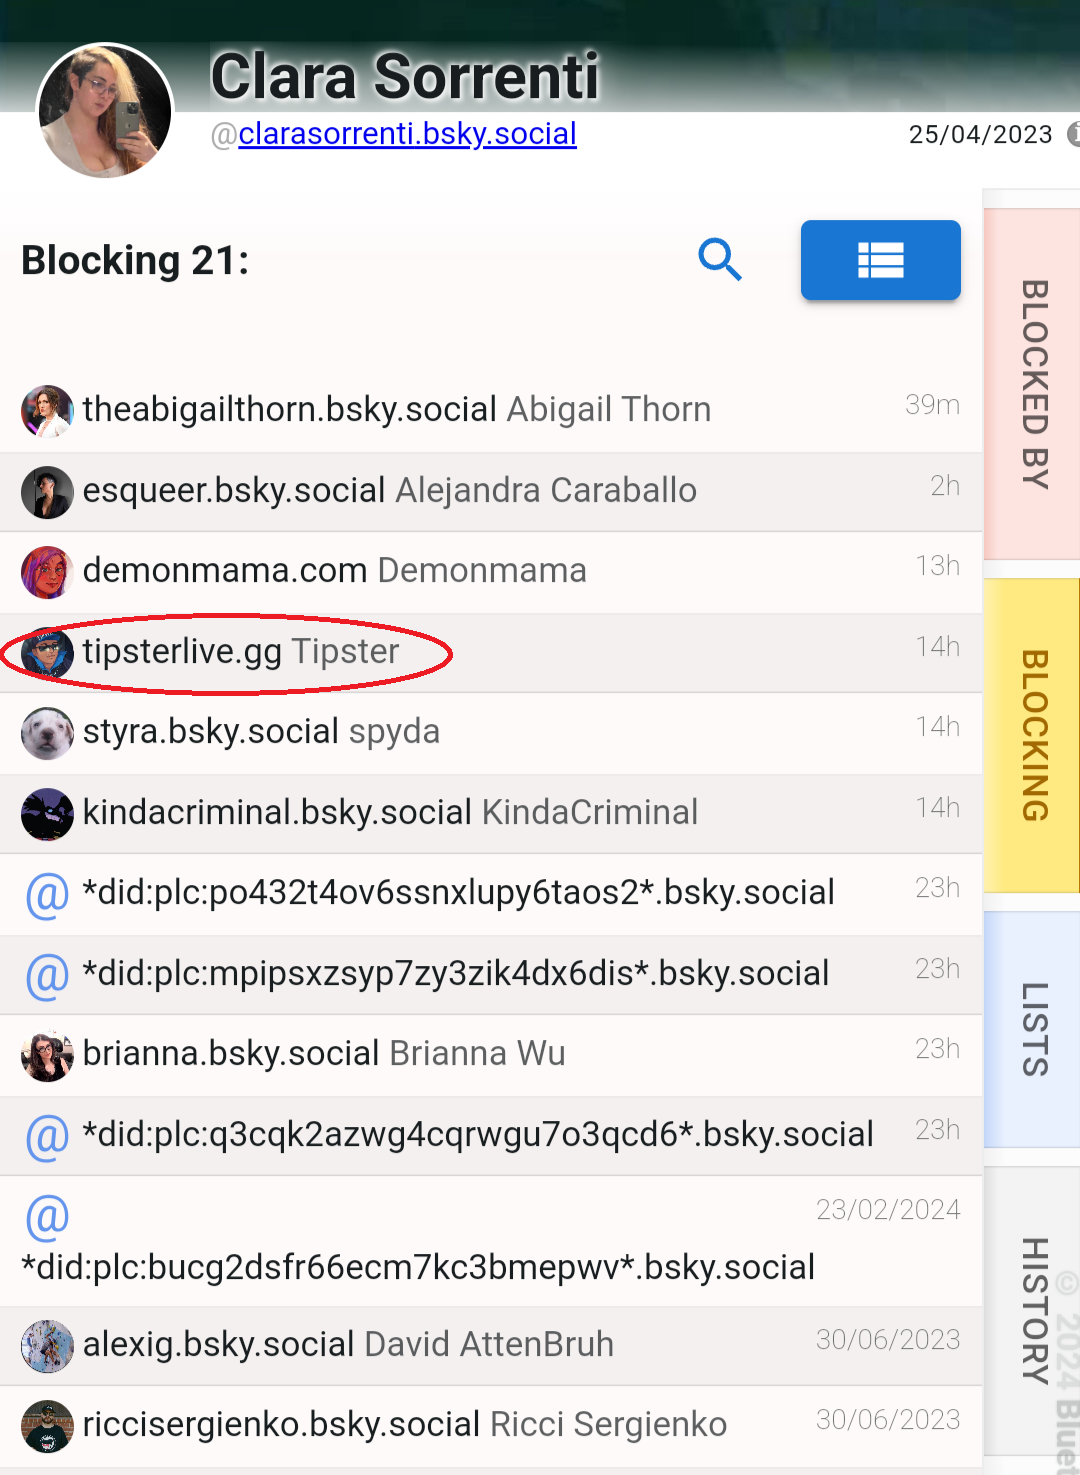Open clarasorrenti.bsky.social handle link

(407, 134)
